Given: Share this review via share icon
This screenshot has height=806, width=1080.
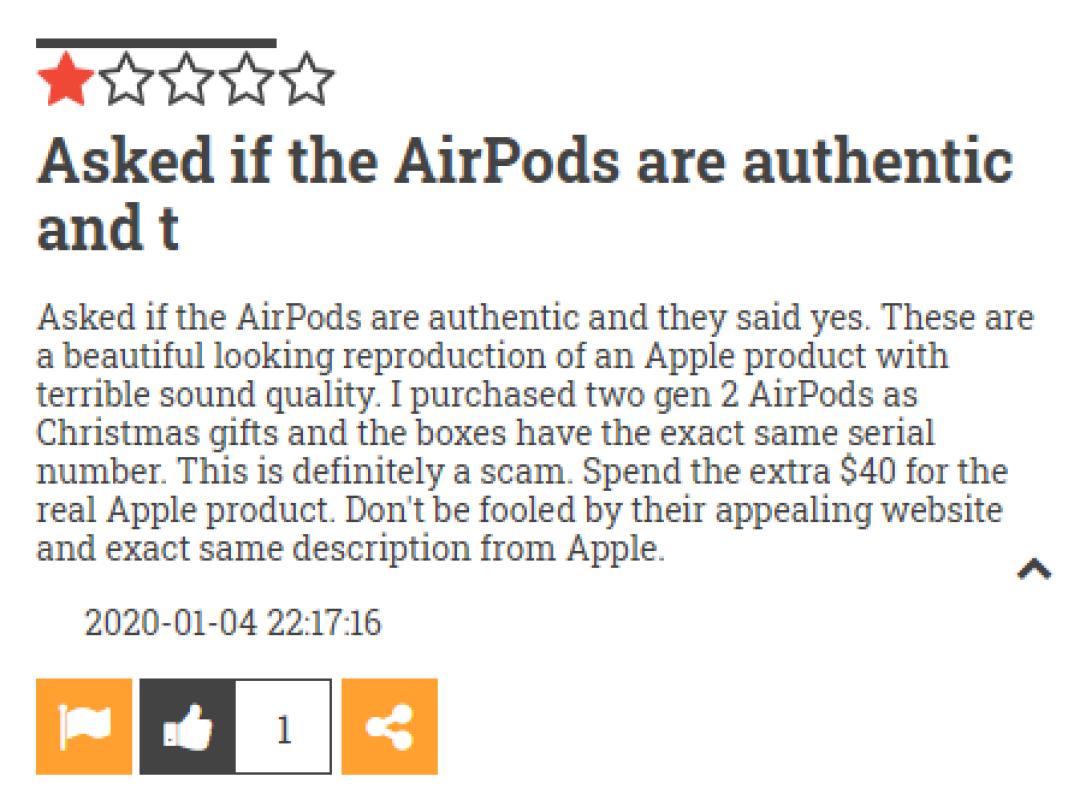Looking at the screenshot, I should pyautogui.click(x=389, y=727).
